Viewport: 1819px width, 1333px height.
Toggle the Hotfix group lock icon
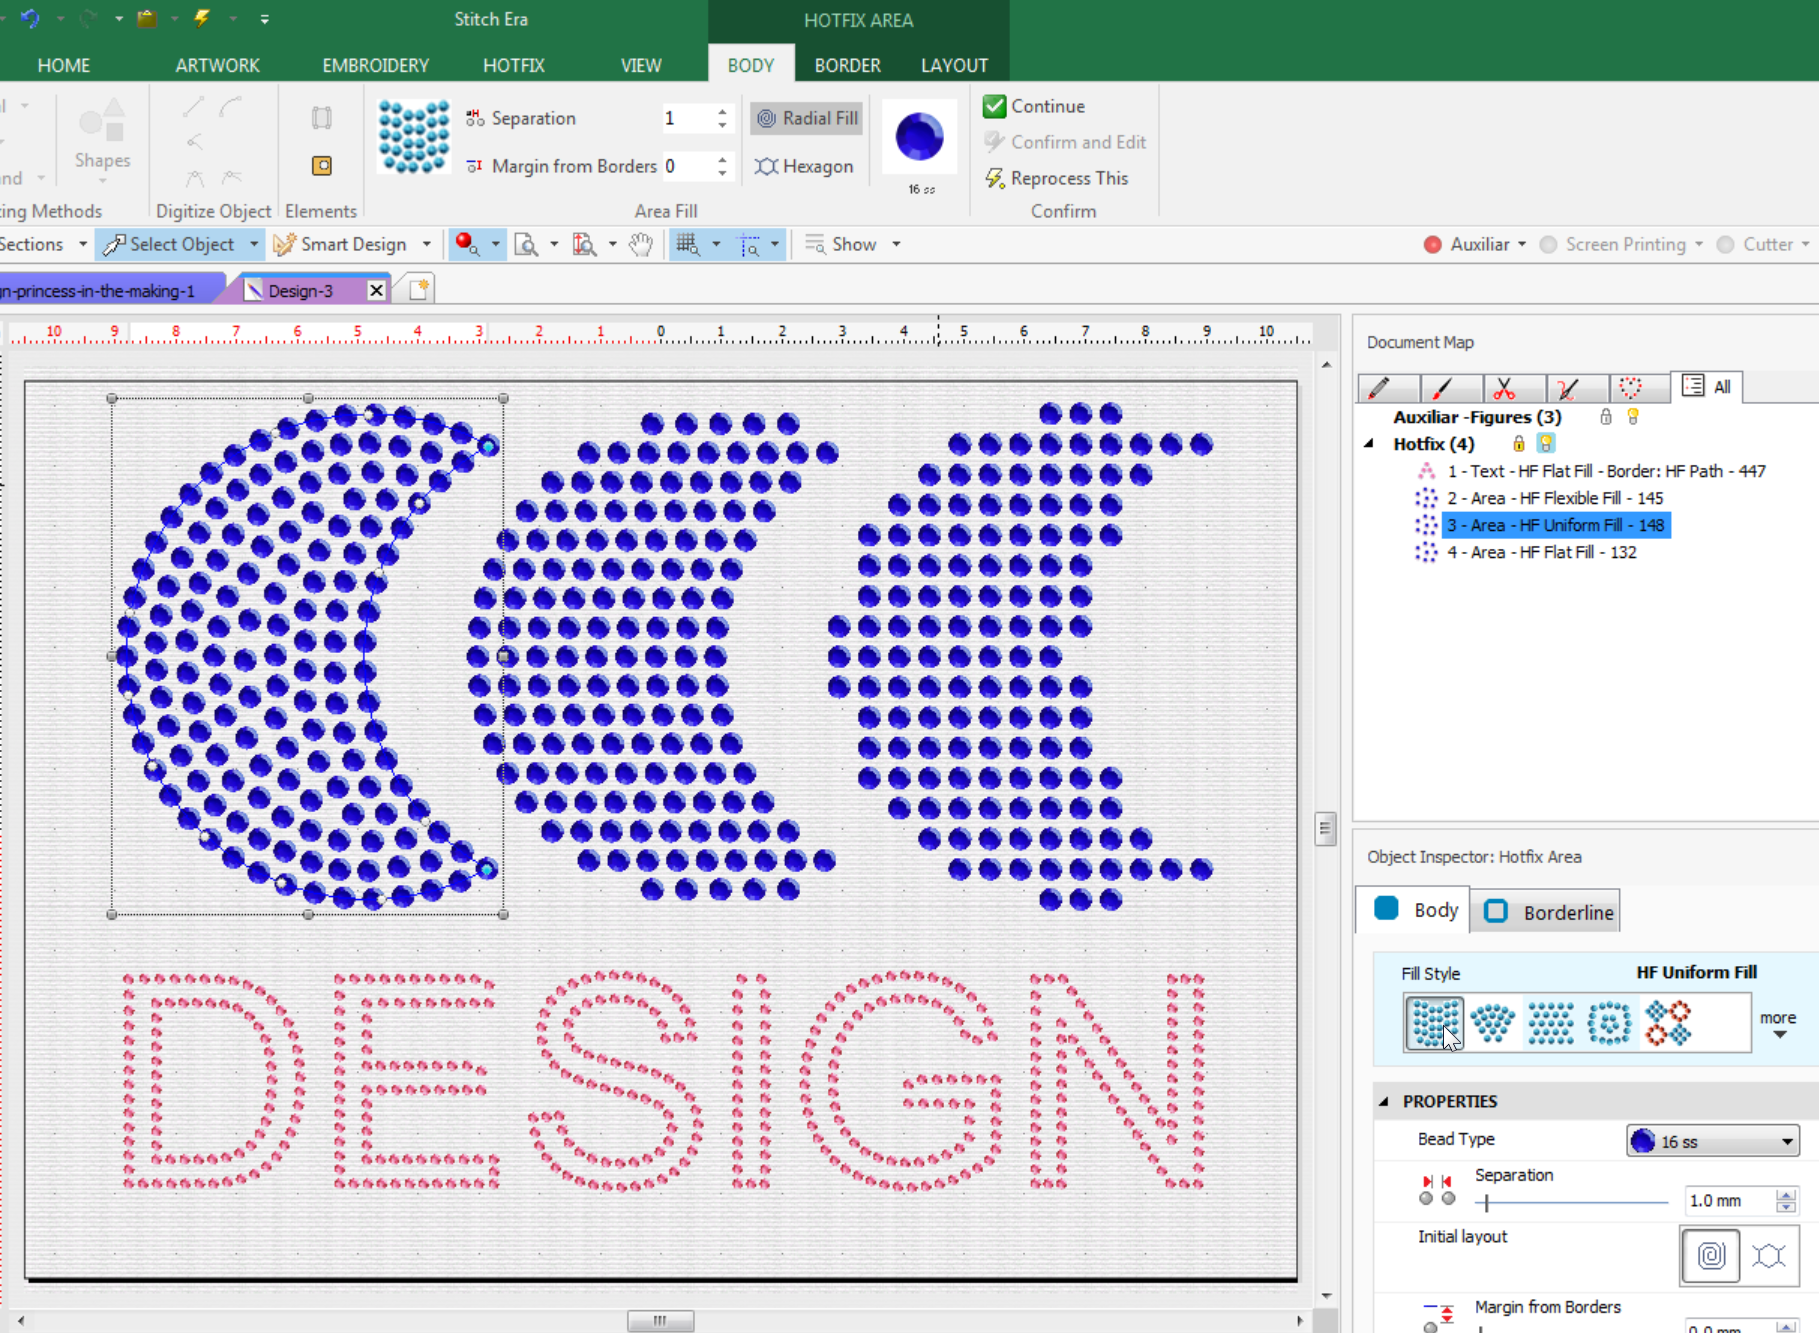coord(1518,444)
